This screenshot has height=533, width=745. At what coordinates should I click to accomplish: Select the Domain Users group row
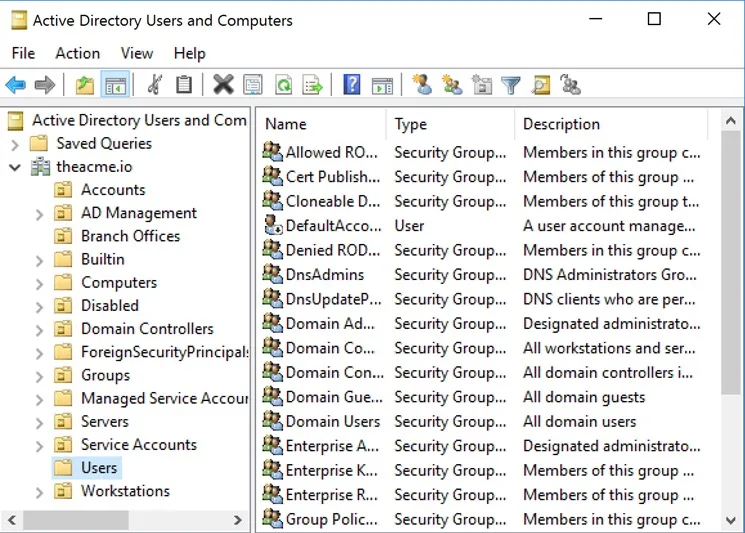pyautogui.click(x=332, y=422)
